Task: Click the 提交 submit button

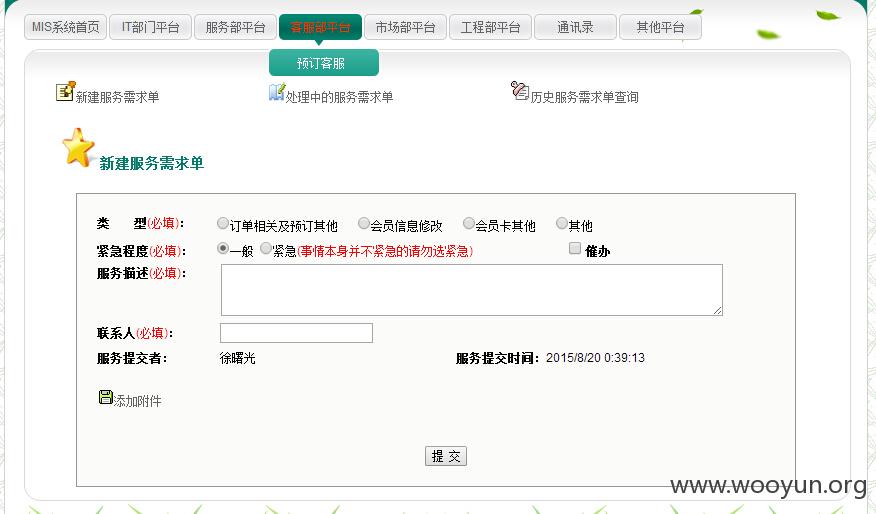Action: tap(446, 456)
